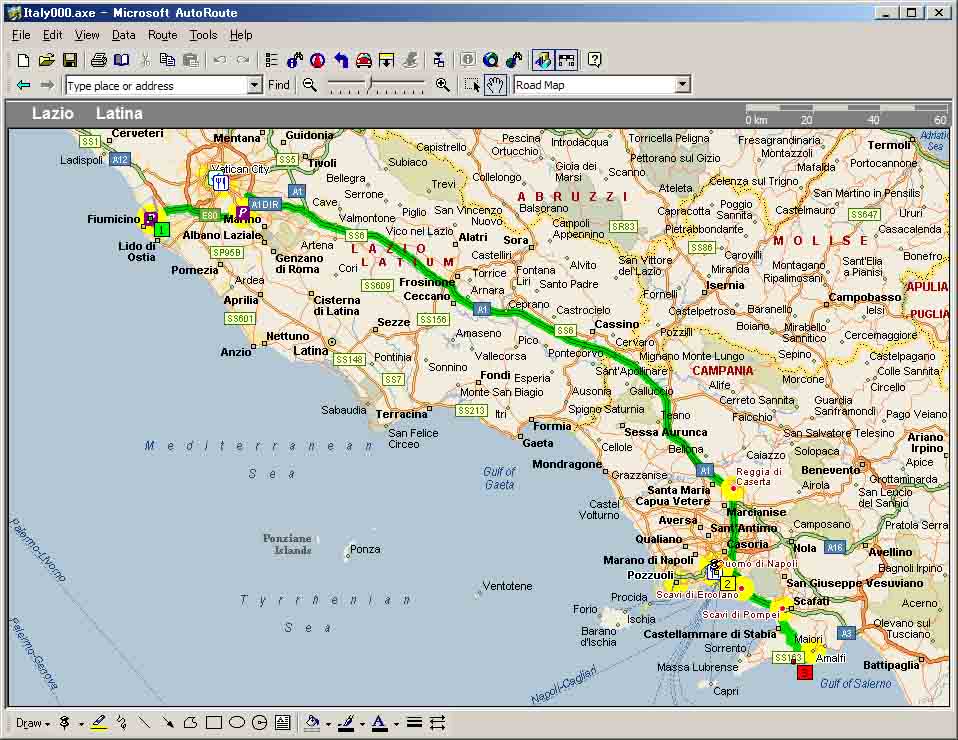Select the Oval drawing tool
Image resolution: width=958 pixels, height=740 pixels.
236,723
